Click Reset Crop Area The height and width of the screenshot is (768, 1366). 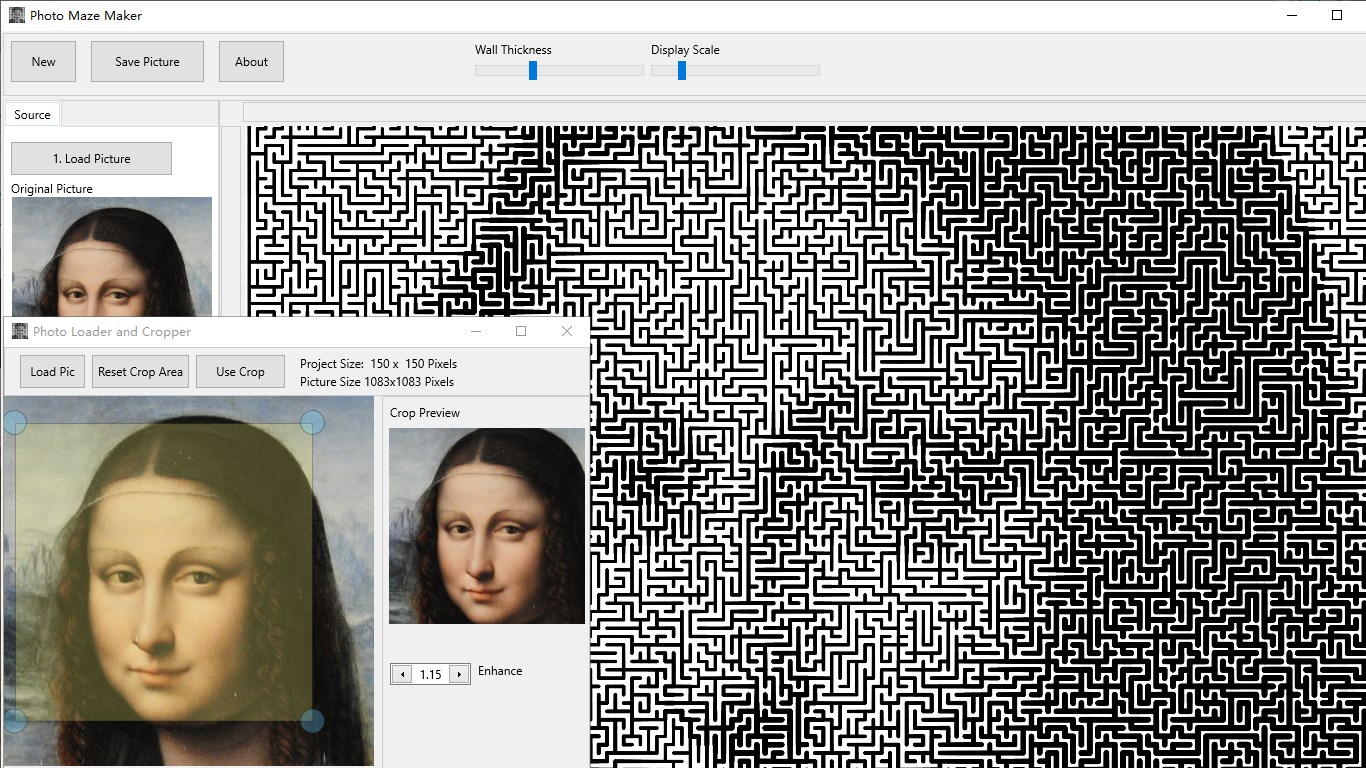click(139, 371)
